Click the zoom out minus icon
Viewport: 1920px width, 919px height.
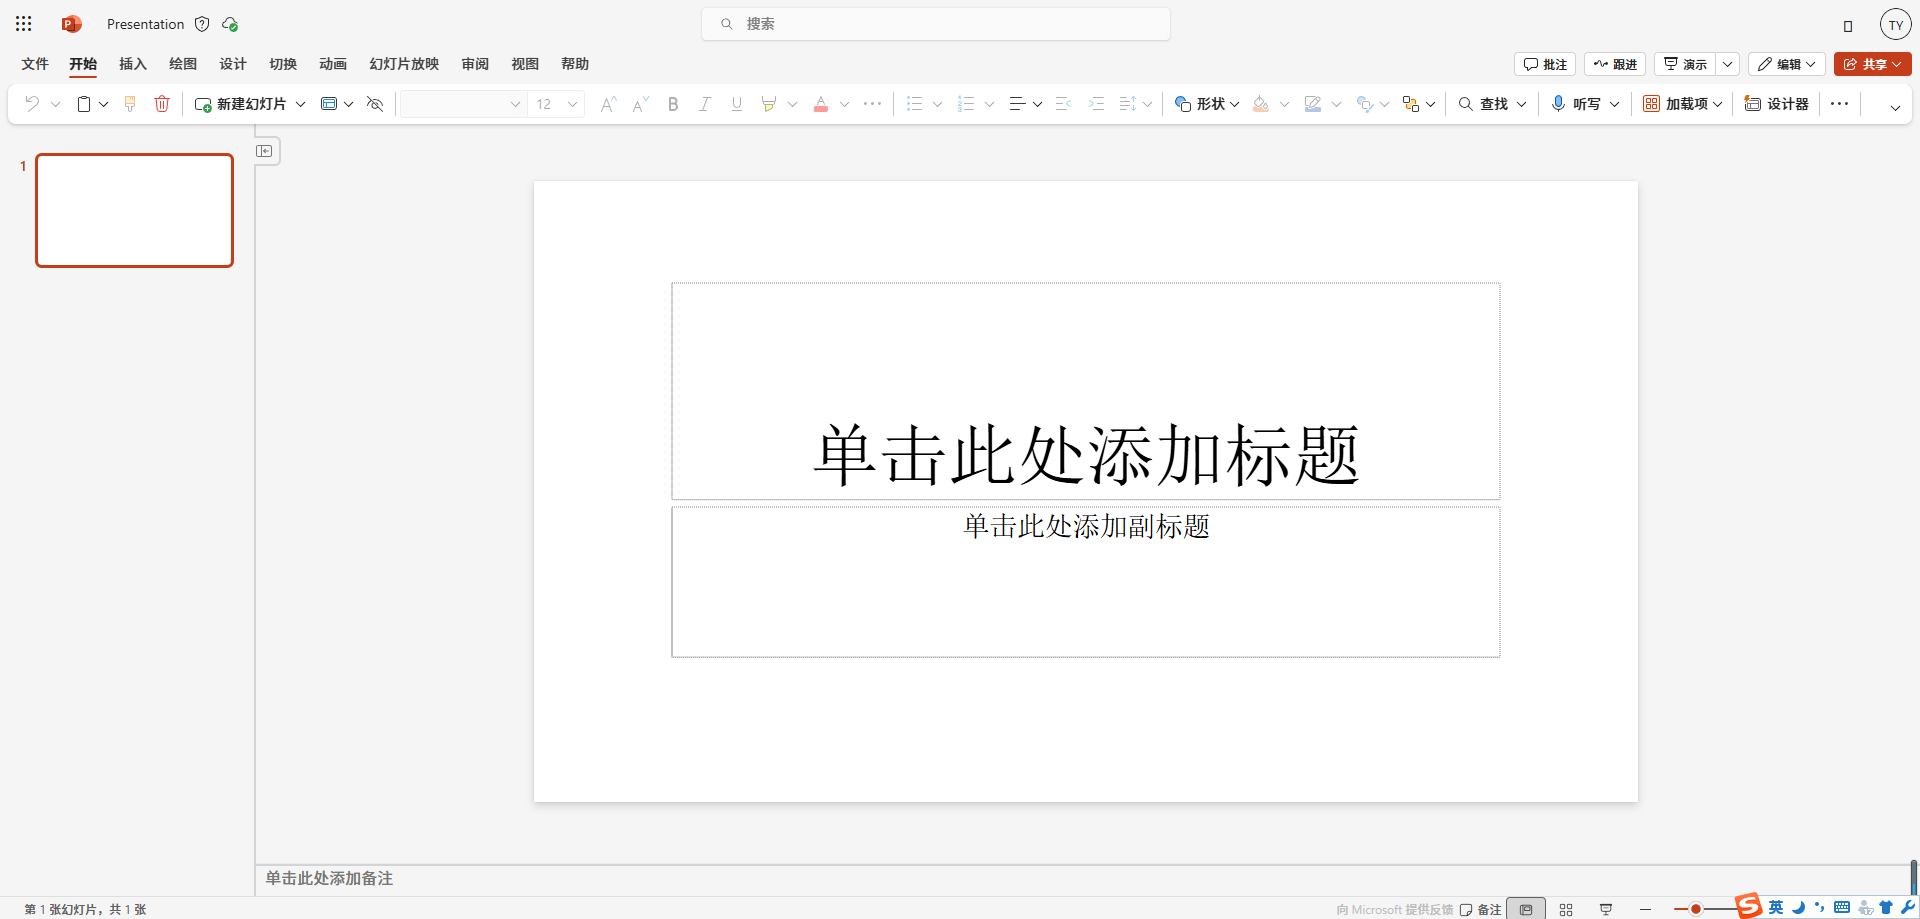click(1645, 909)
